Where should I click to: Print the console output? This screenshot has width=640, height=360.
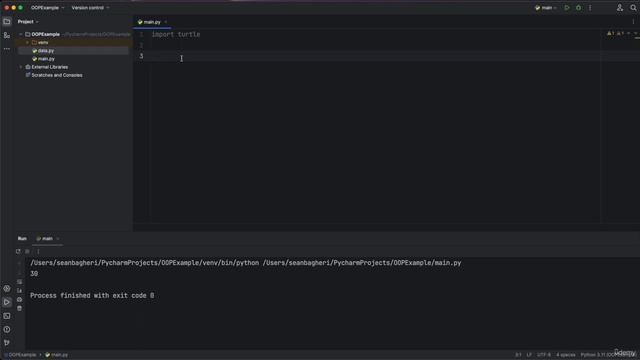tap(20, 300)
